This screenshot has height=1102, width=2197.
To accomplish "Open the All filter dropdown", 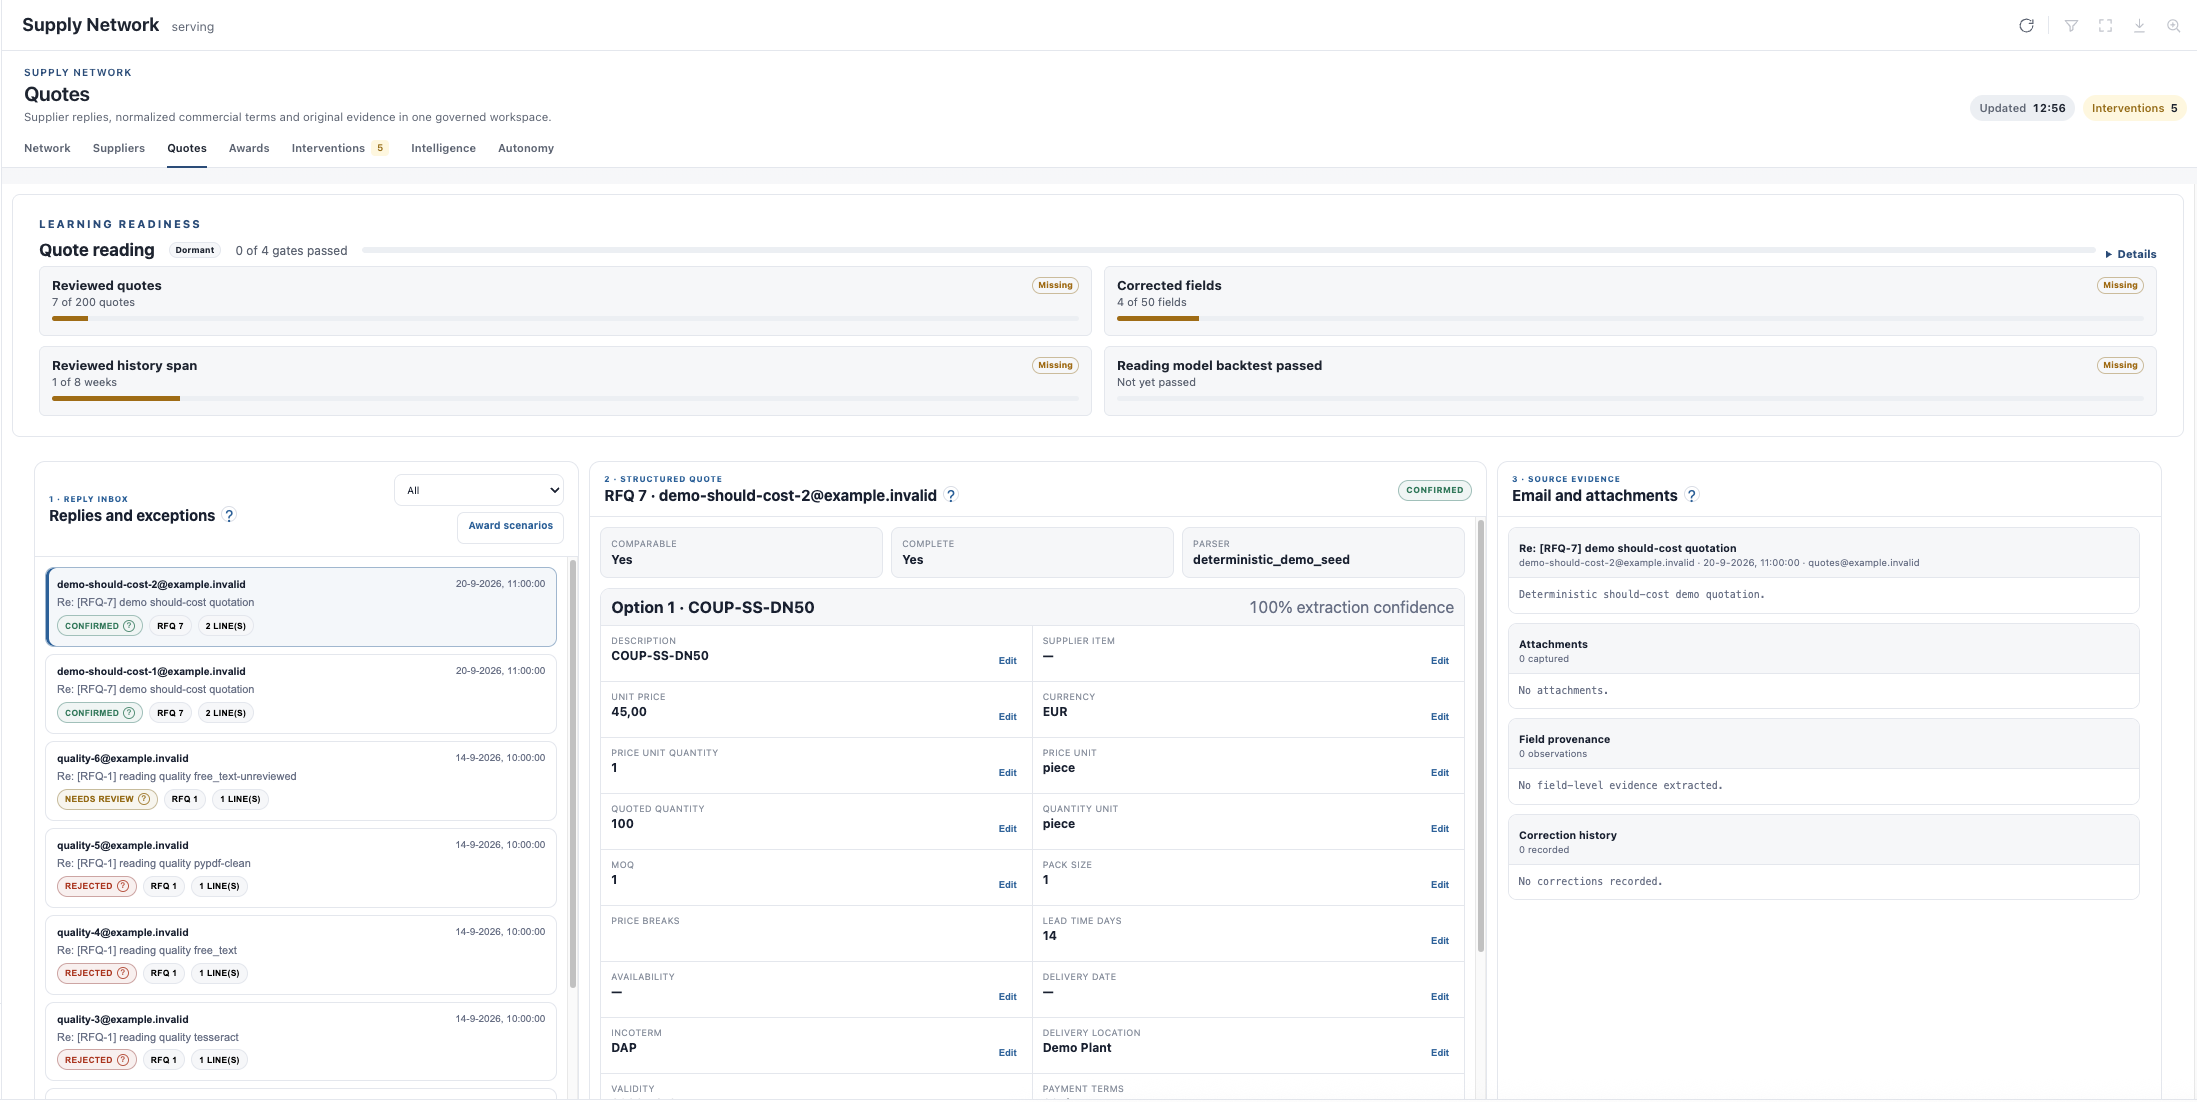I will point(479,490).
